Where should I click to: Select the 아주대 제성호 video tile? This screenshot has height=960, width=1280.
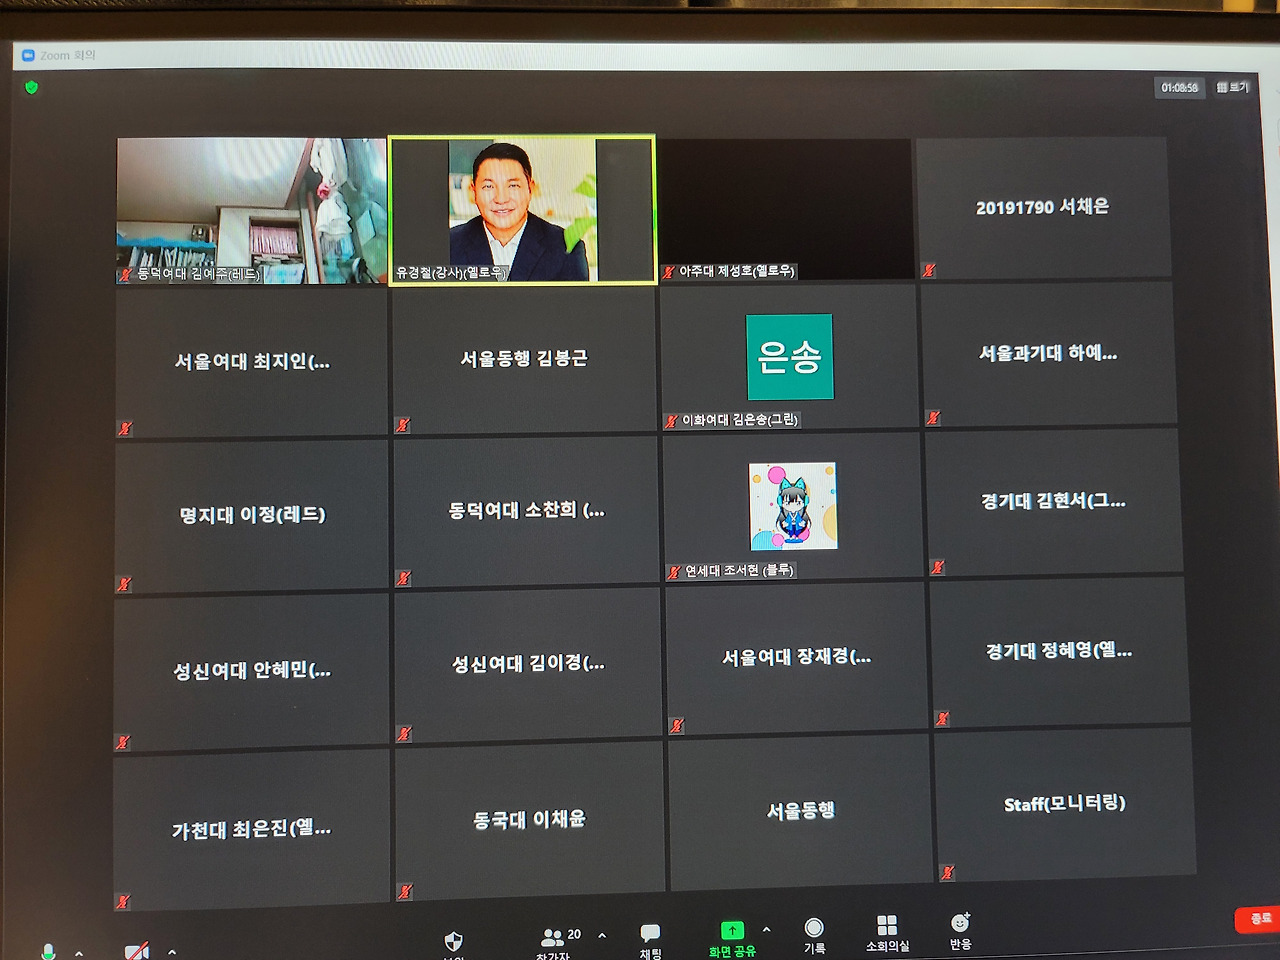click(x=786, y=209)
